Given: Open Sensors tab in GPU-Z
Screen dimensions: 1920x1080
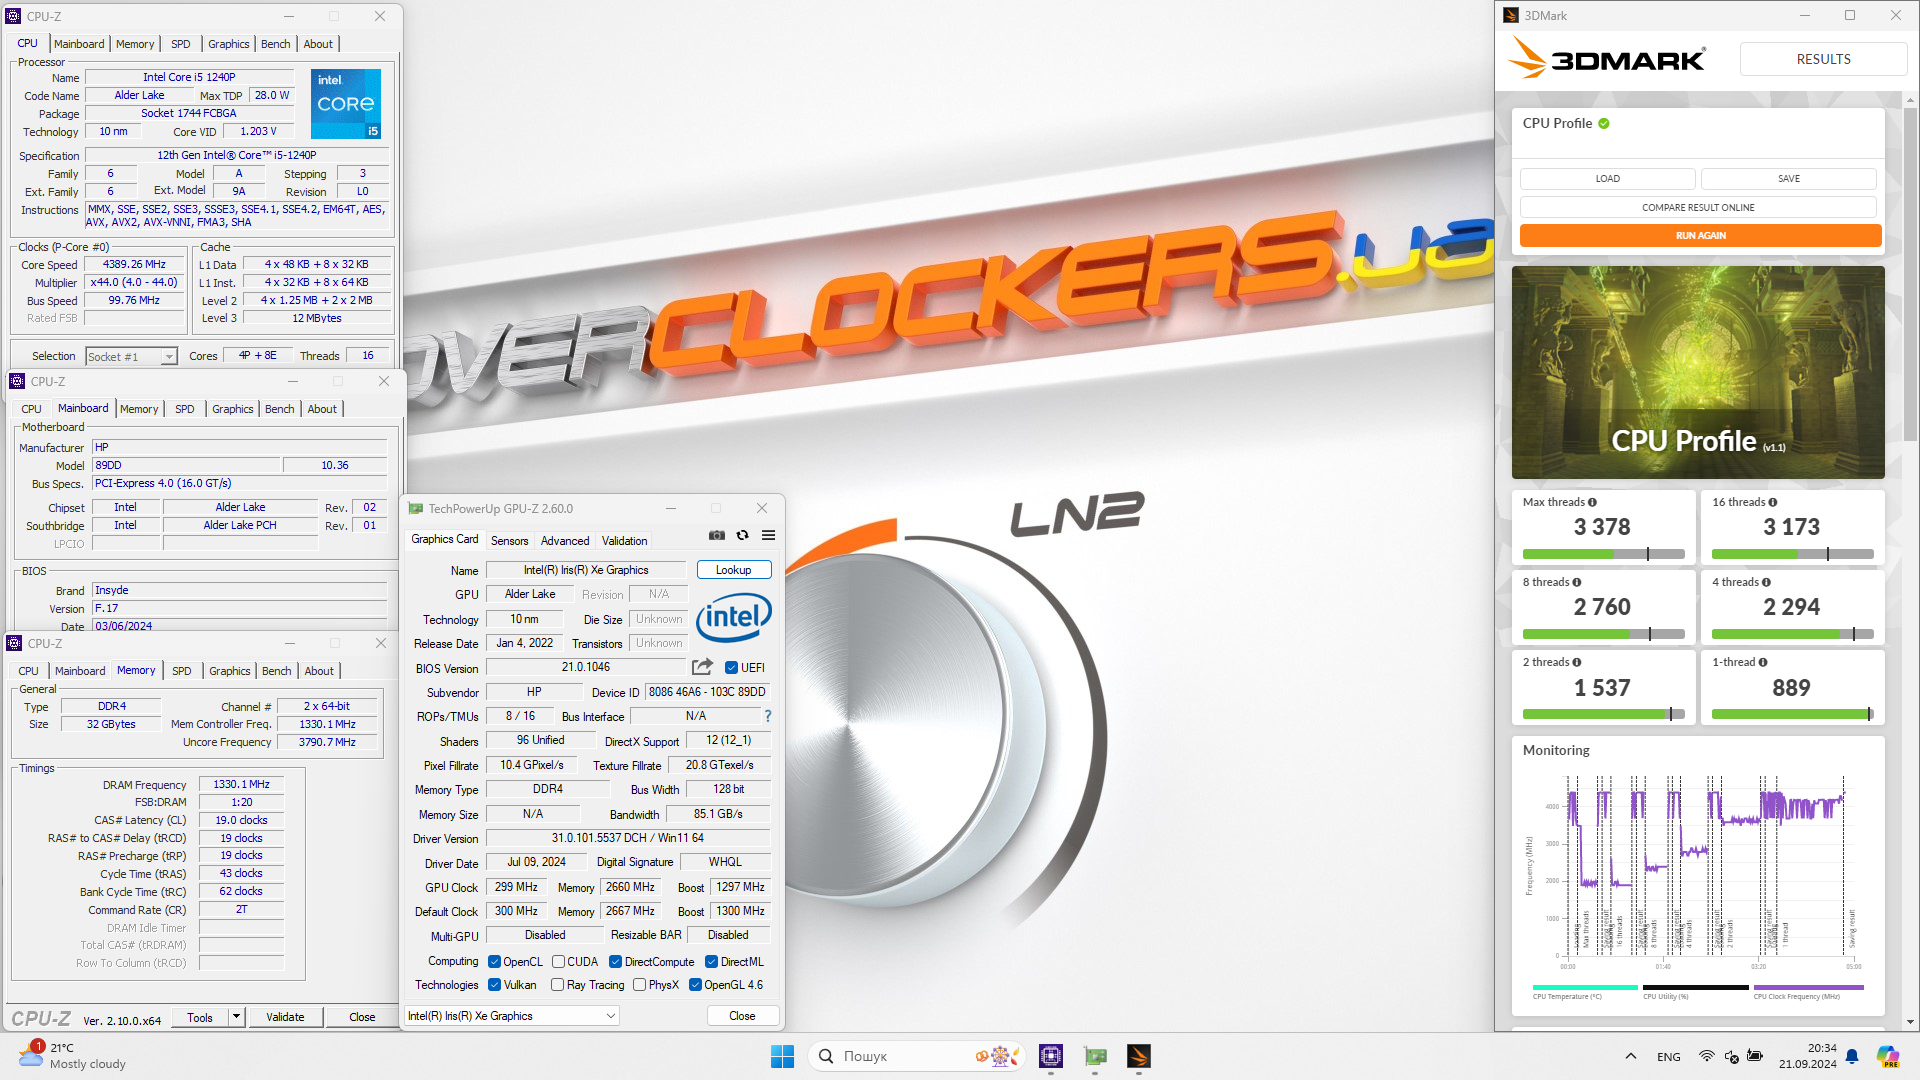Looking at the screenshot, I should pos(509,541).
